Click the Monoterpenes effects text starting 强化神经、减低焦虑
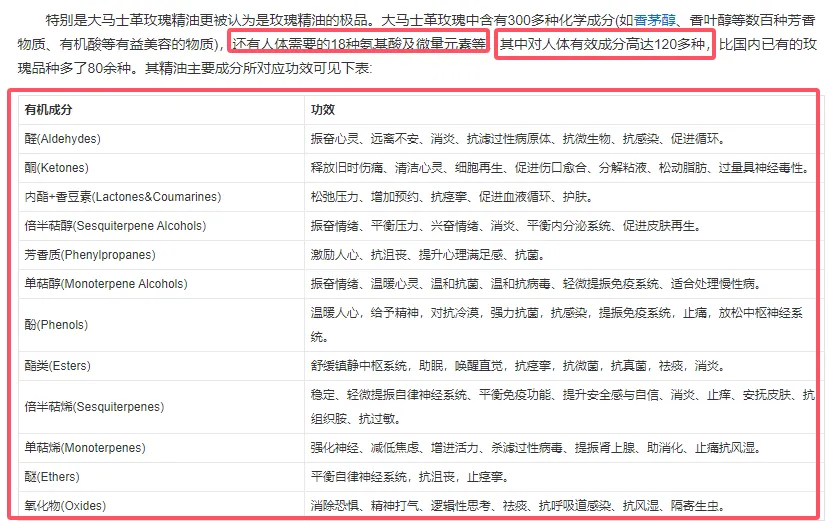Viewport: 833px width, 521px height. (x=536, y=448)
